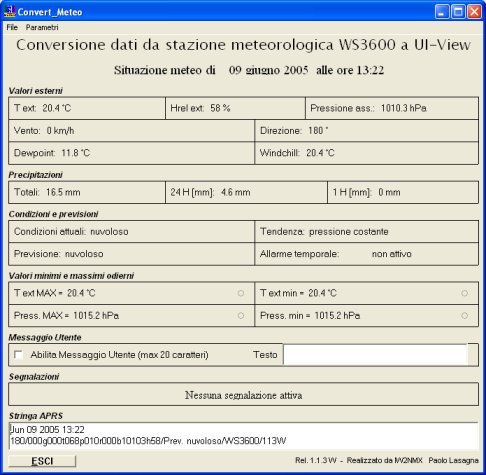
Task: Open the File menu
Action: pos(12,27)
